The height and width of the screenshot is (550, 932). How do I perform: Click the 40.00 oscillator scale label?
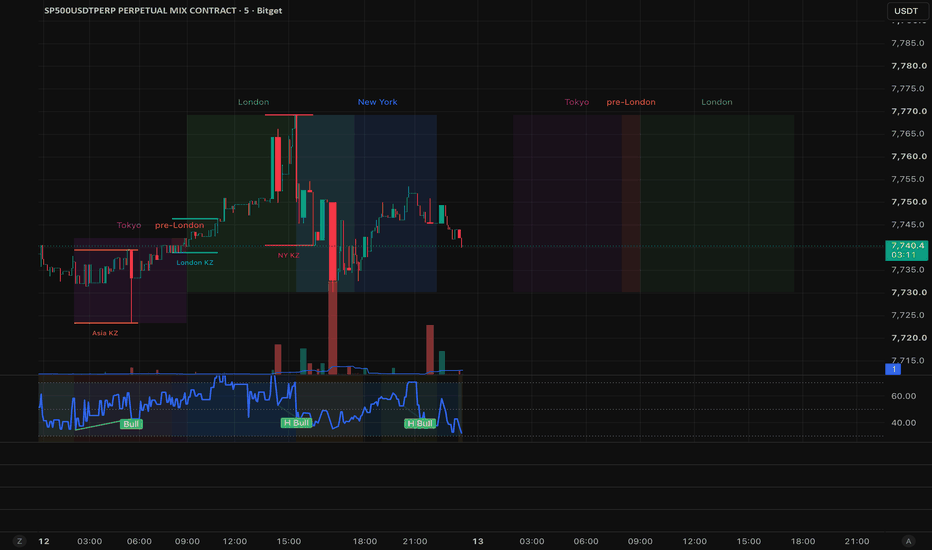(x=903, y=423)
